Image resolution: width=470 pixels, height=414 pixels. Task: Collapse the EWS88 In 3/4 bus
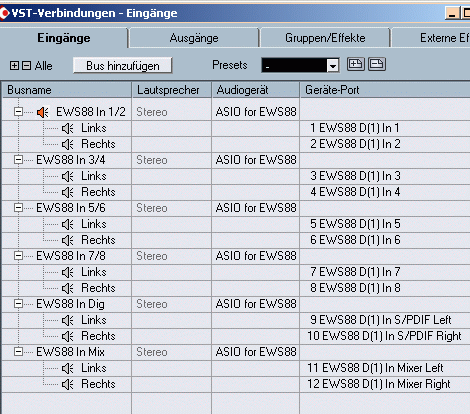pyautogui.click(x=19, y=160)
